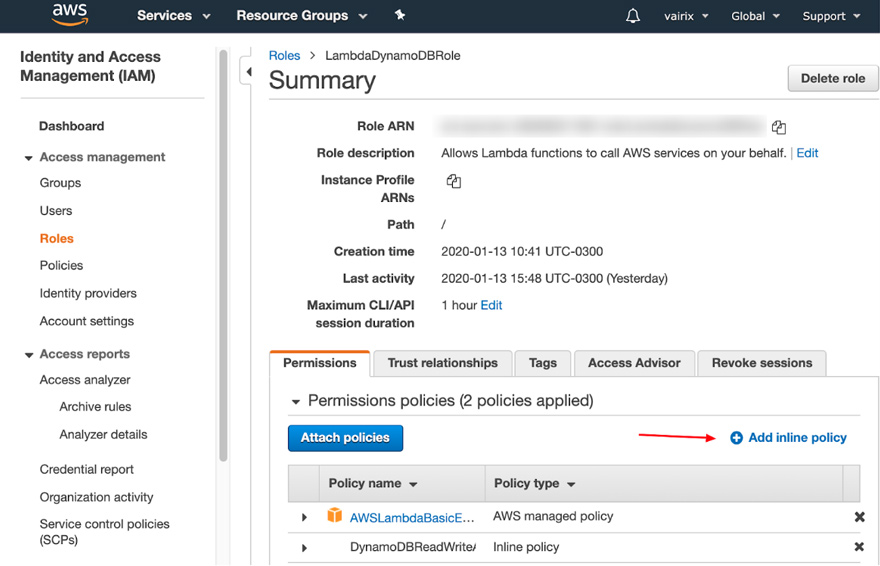Viewport: 880px width, 566px height.
Task: Go to the IAM Dashboard
Action: [71, 126]
